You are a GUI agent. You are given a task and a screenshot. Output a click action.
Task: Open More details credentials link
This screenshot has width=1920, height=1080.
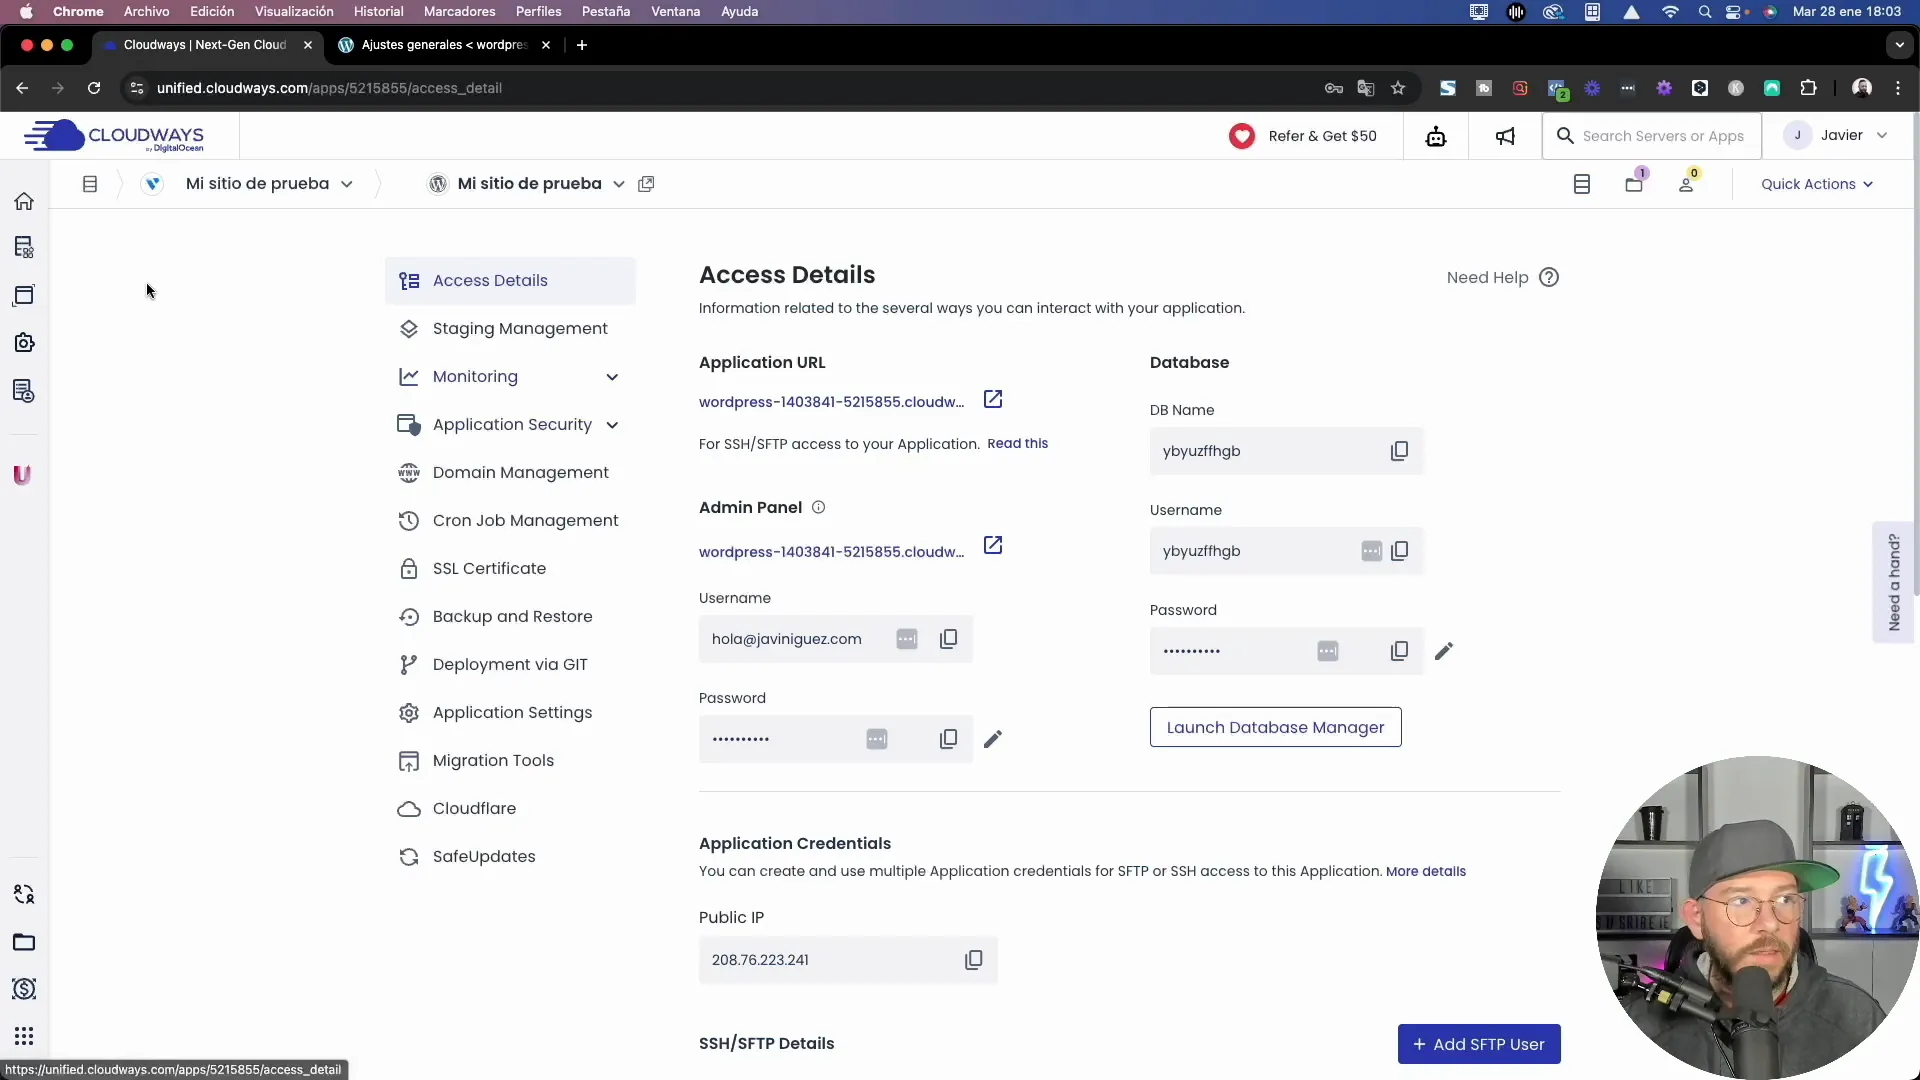click(x=1425, y=872)
